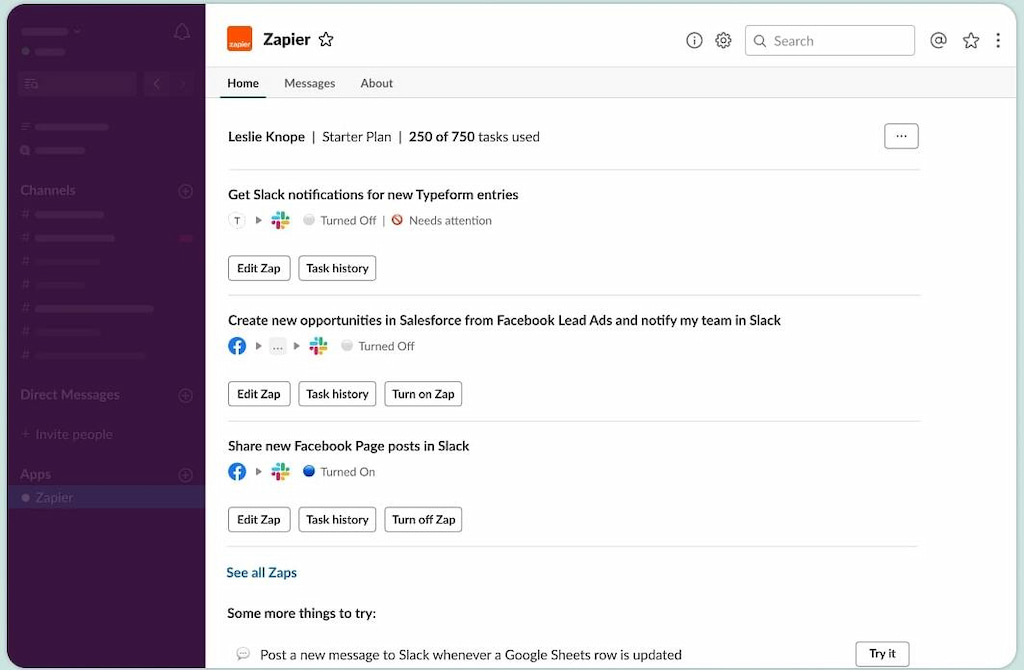
Task: Select the Facebook icon in the Salesforce Zap
Action: pyautogui.click(x=237, y=346)
